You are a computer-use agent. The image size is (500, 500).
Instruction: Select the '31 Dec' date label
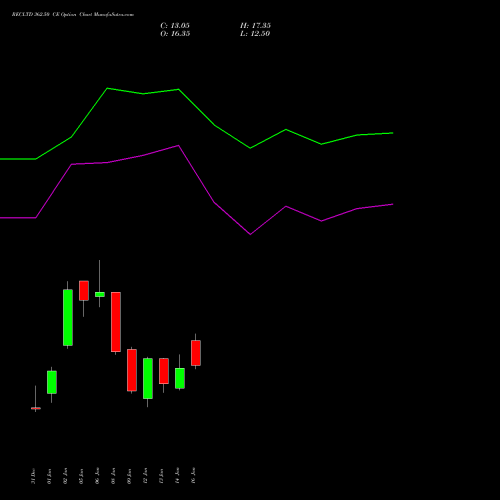point(33,476)
